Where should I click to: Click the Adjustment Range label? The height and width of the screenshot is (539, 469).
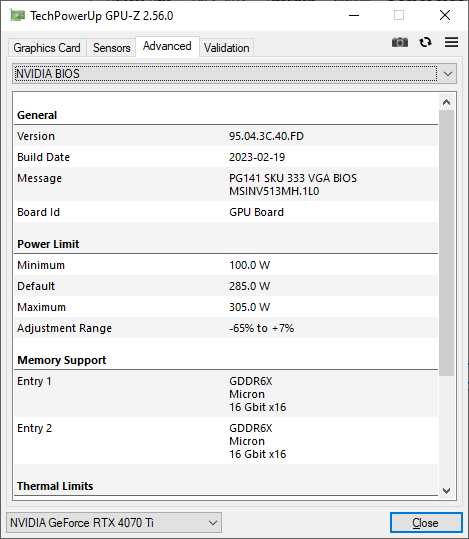(65, 328)
